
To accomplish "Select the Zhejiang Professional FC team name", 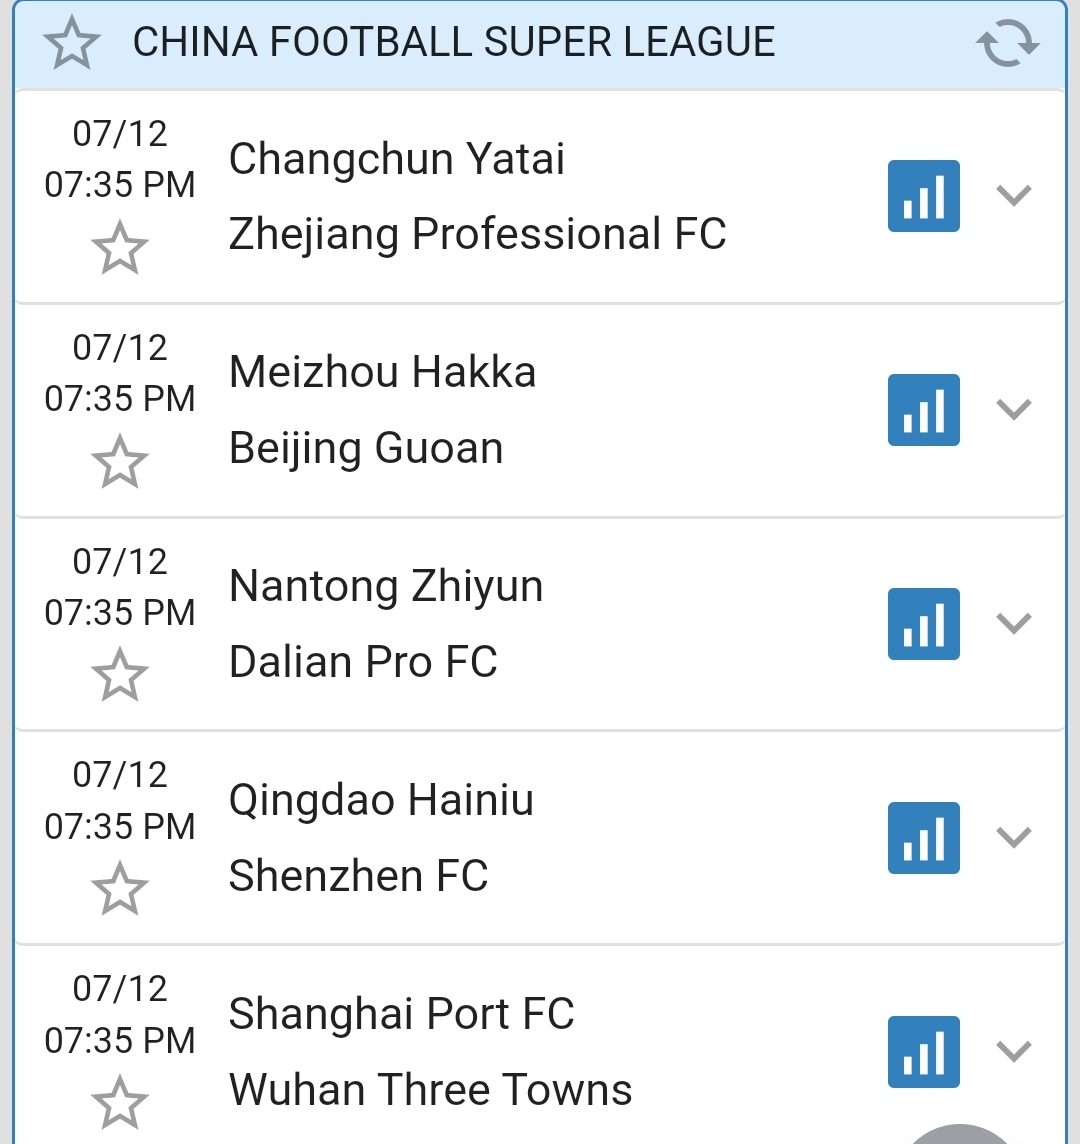I will coord(477,235).
